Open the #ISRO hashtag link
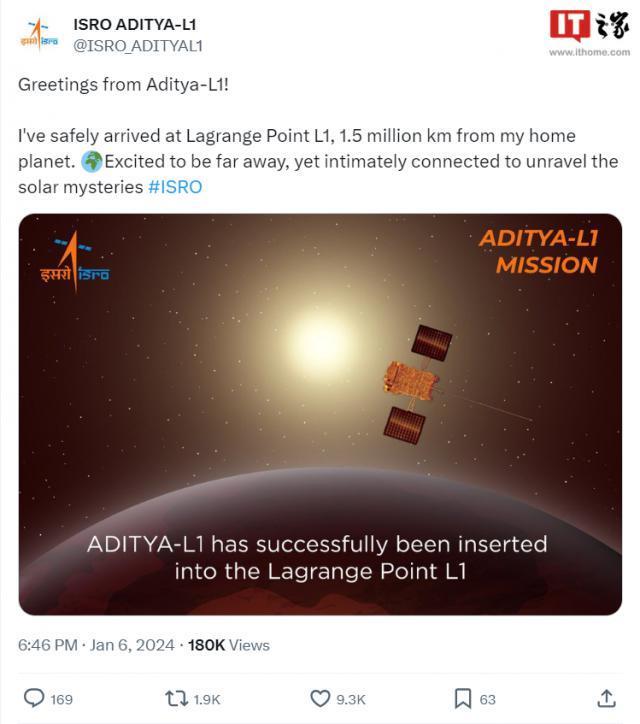 [175, 187]
